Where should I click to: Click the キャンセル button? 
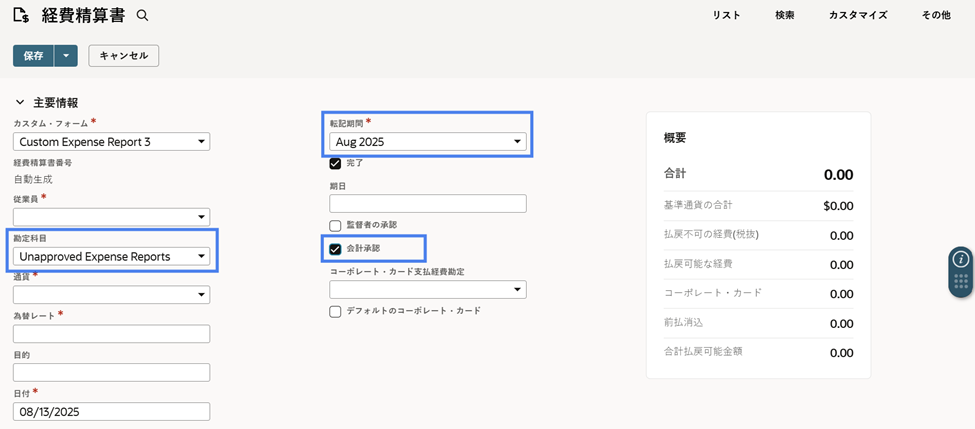pos(124,56)
